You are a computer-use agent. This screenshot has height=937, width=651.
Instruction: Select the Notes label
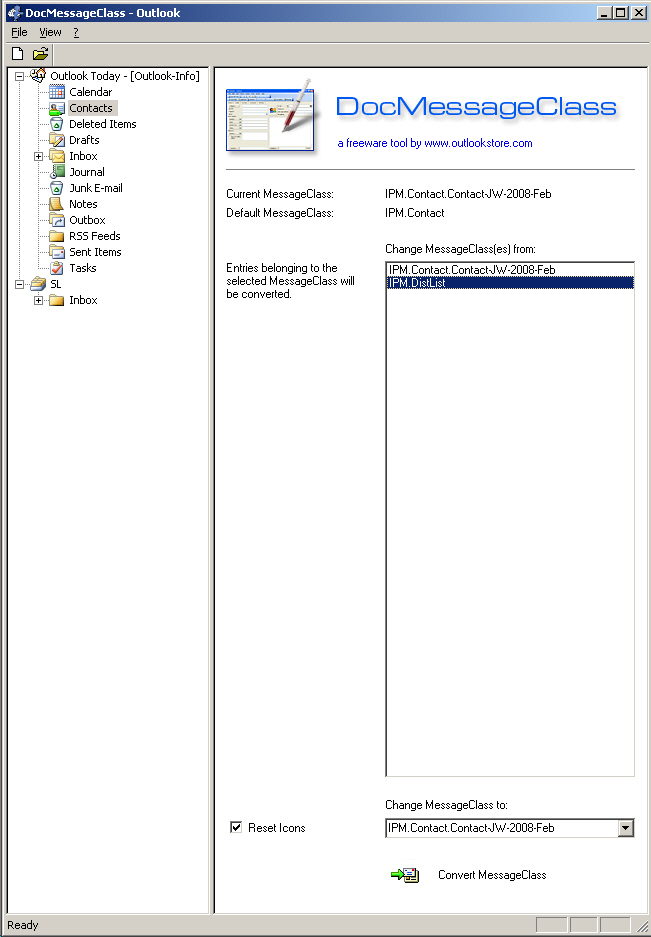coord(83,204)
